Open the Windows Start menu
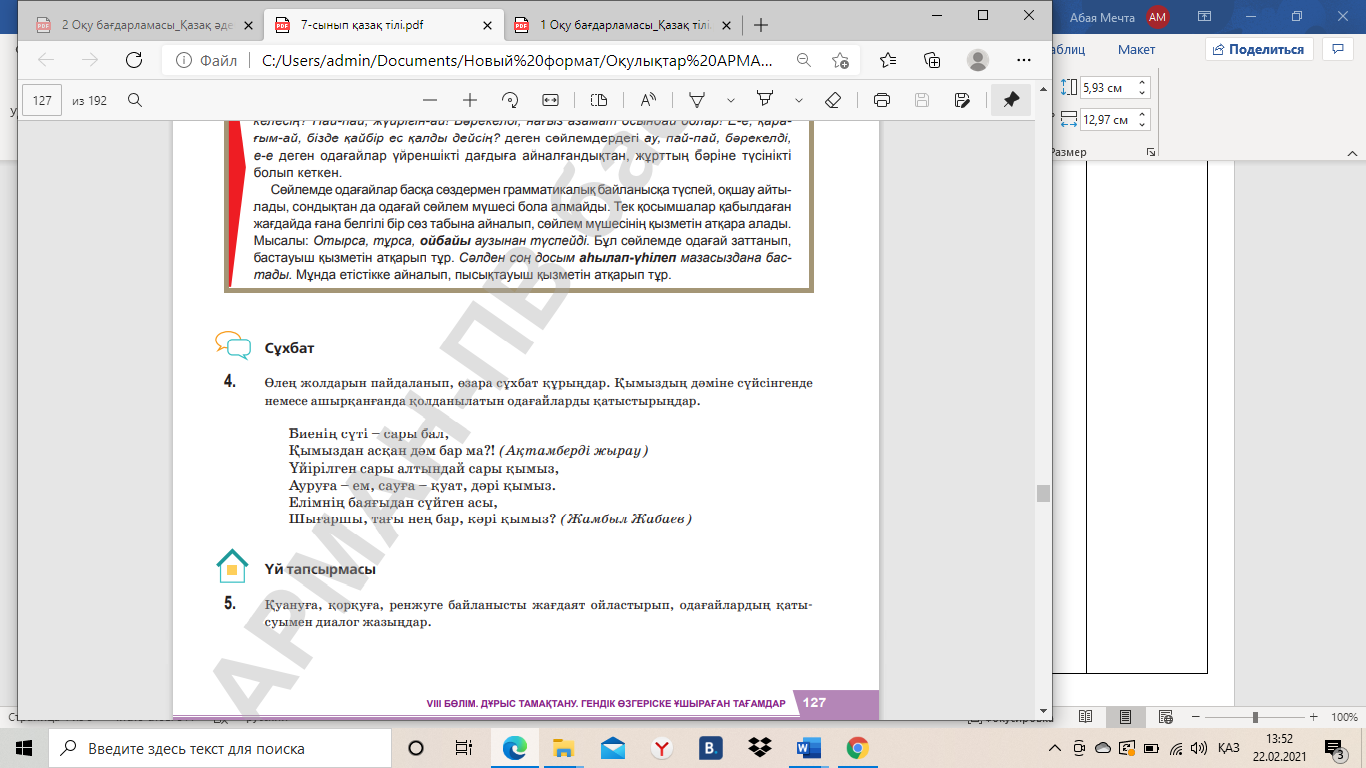The height and width of the screenshot is (768, 1366). pyautogui.click(x=24, y=748)
